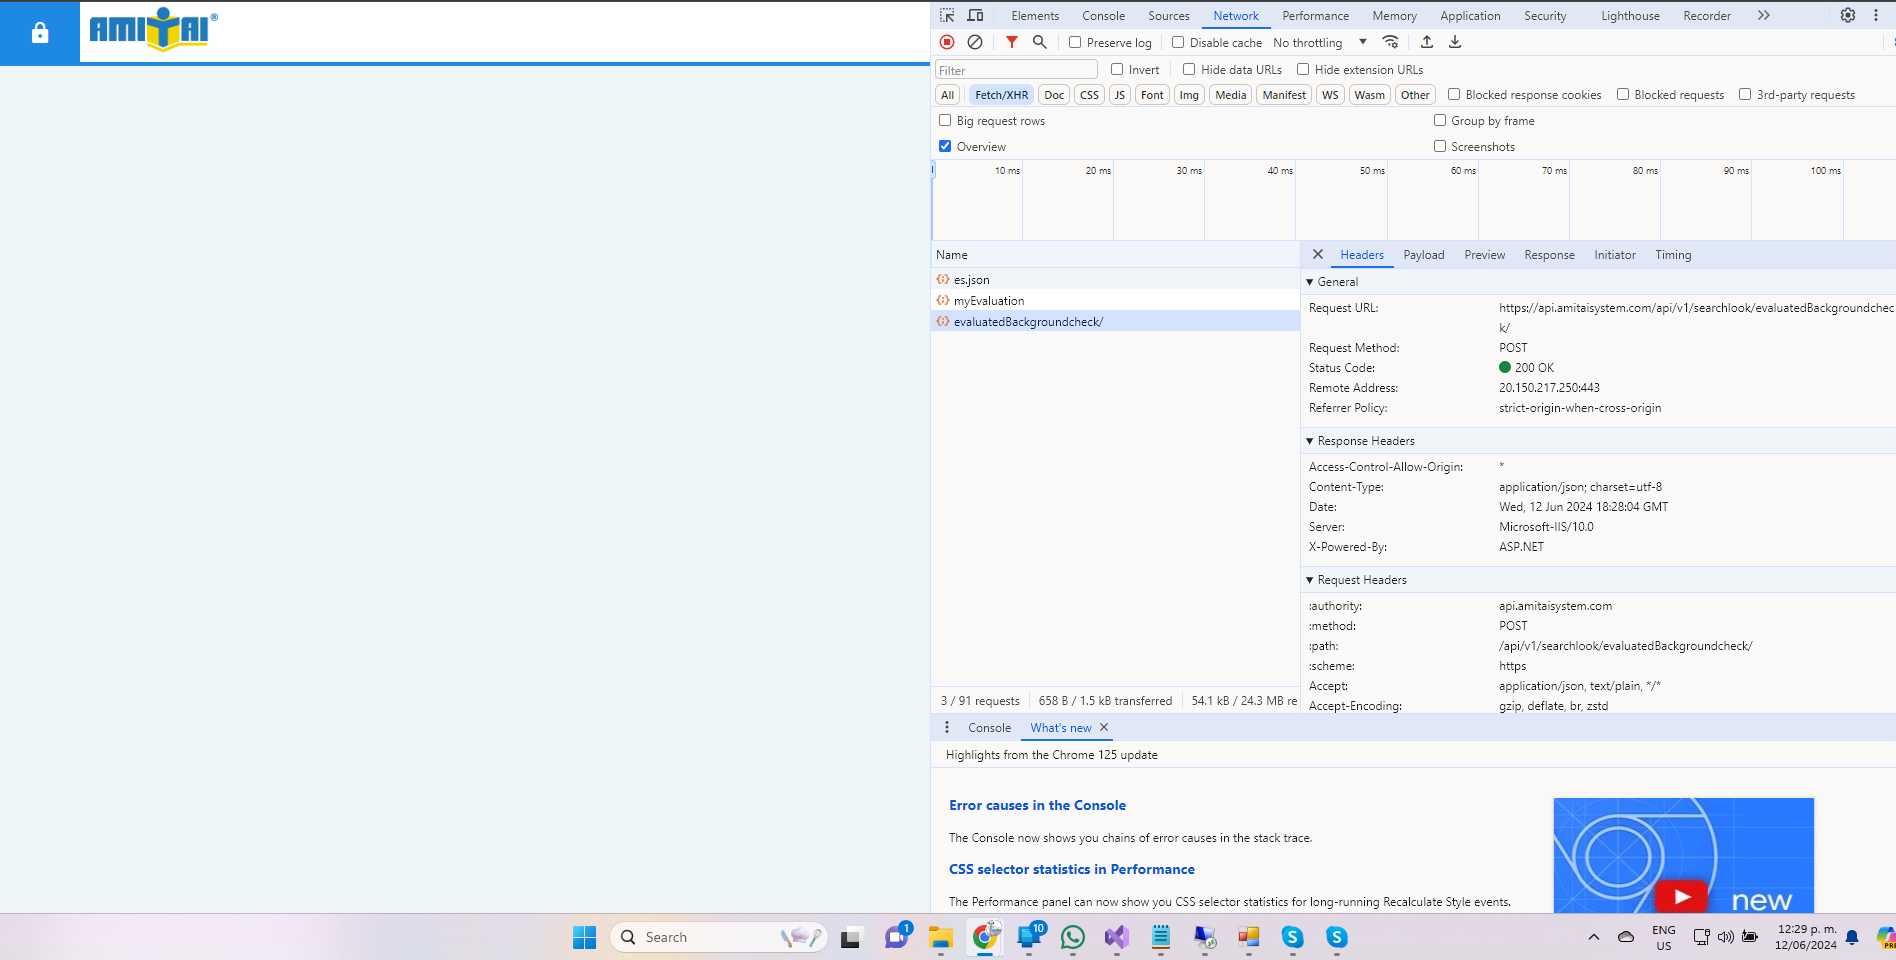Clear the network log
This screenshot has width=1896, height=960.
[975, 42]
